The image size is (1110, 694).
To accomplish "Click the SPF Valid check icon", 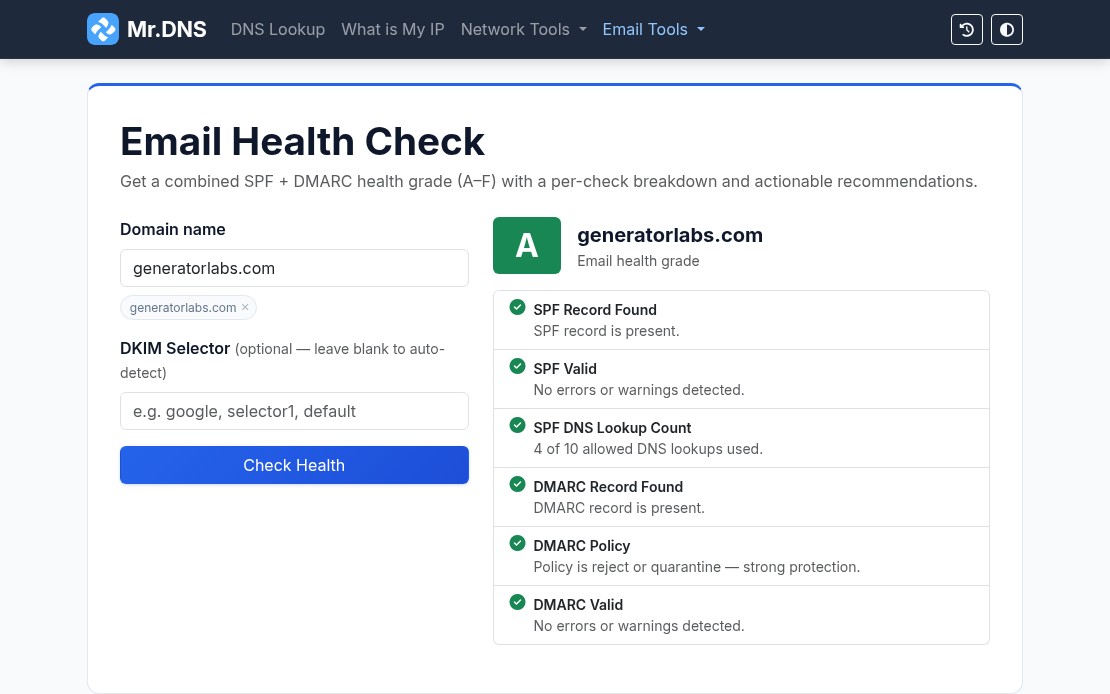I will tap(517, 366).
